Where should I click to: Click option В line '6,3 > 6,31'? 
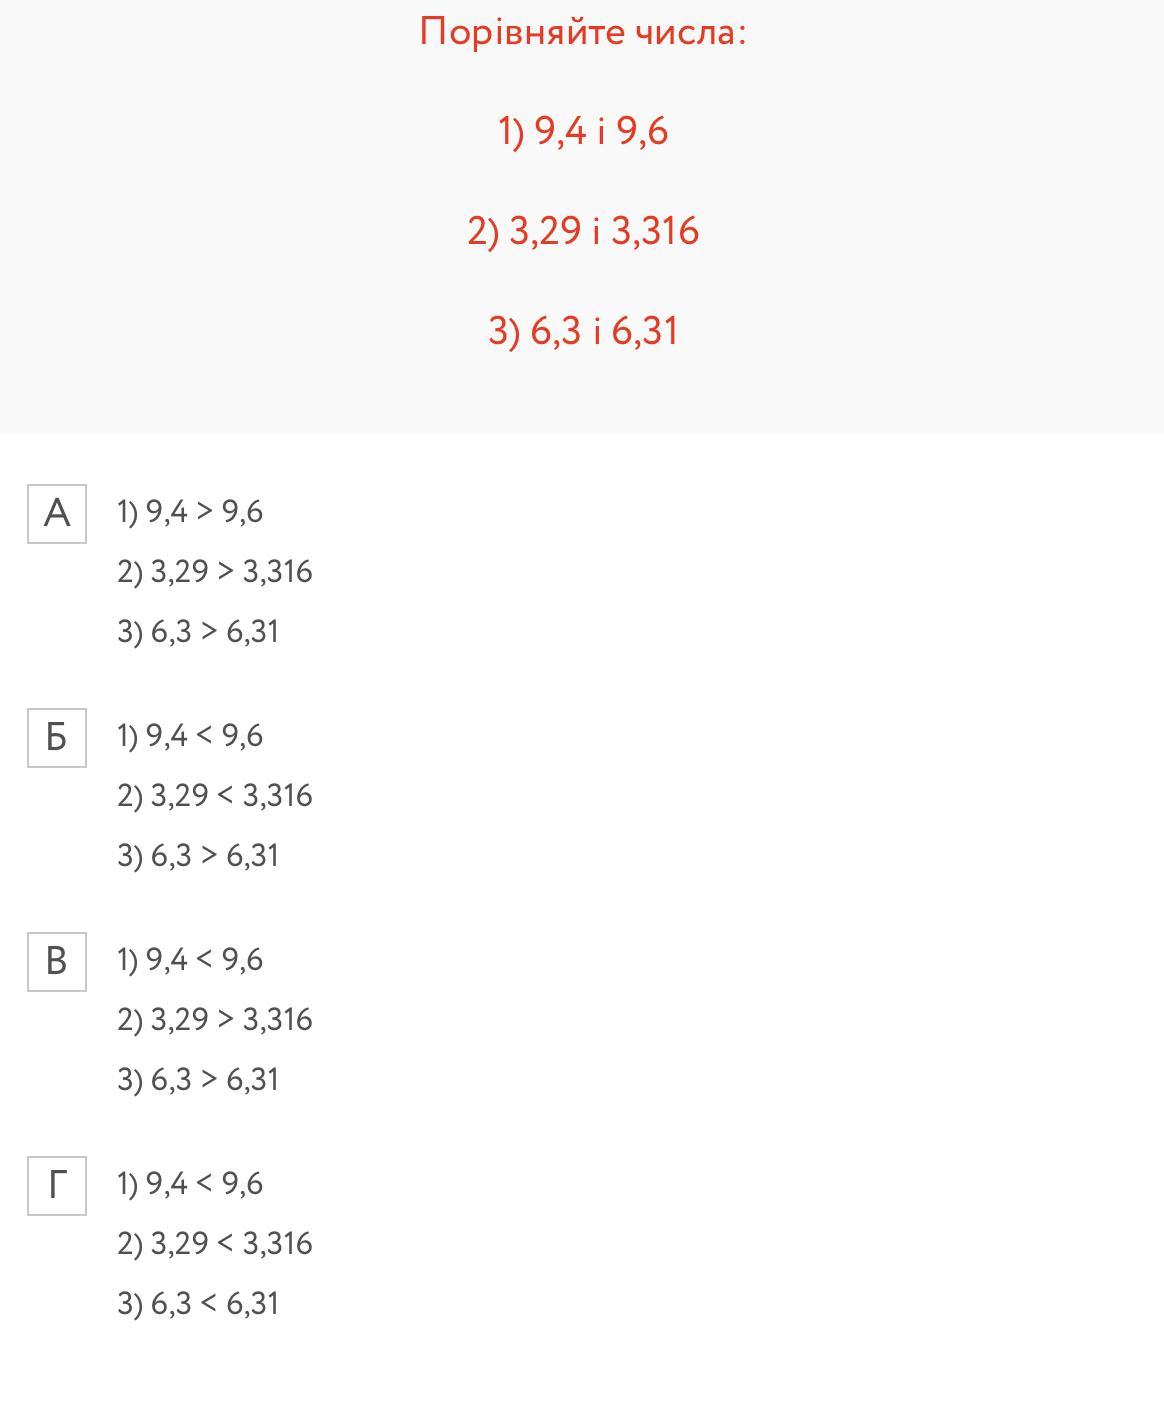pos(198,1080)
